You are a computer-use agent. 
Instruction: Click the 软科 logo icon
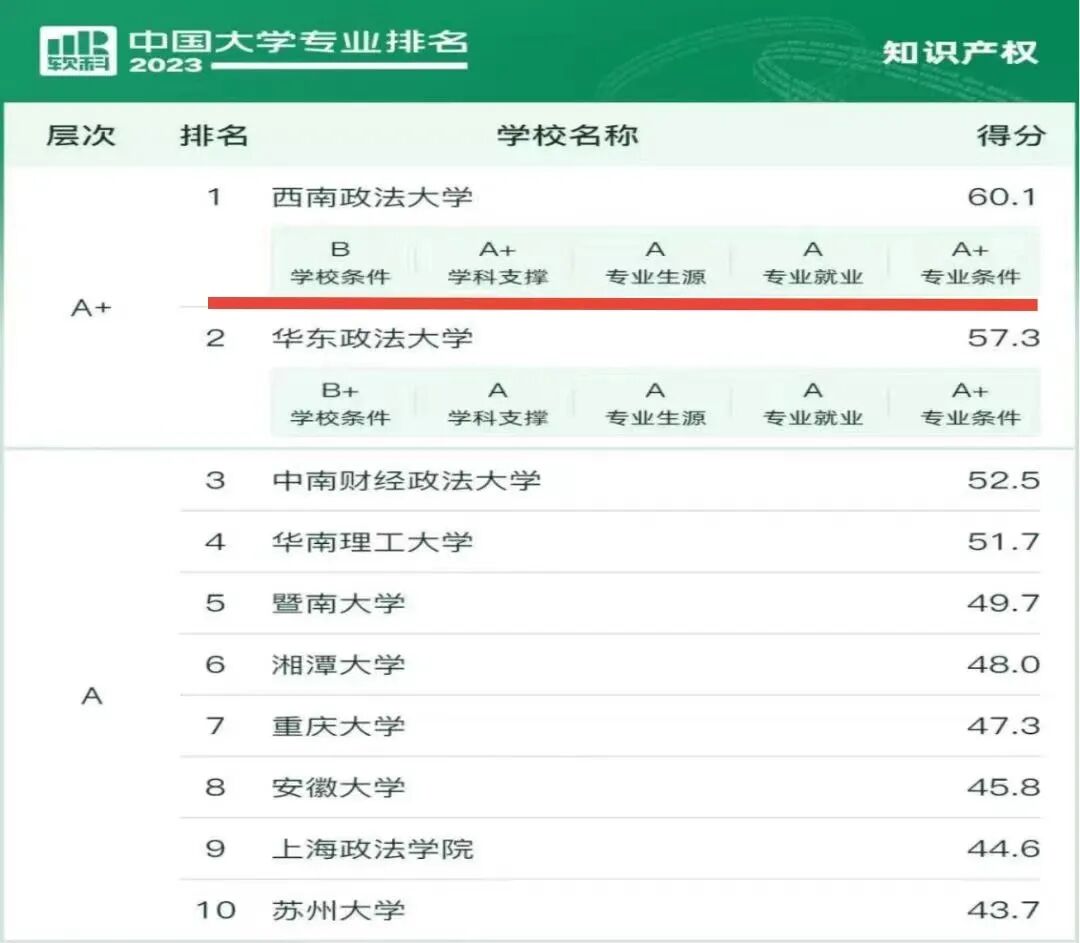(x=78, y=50)
